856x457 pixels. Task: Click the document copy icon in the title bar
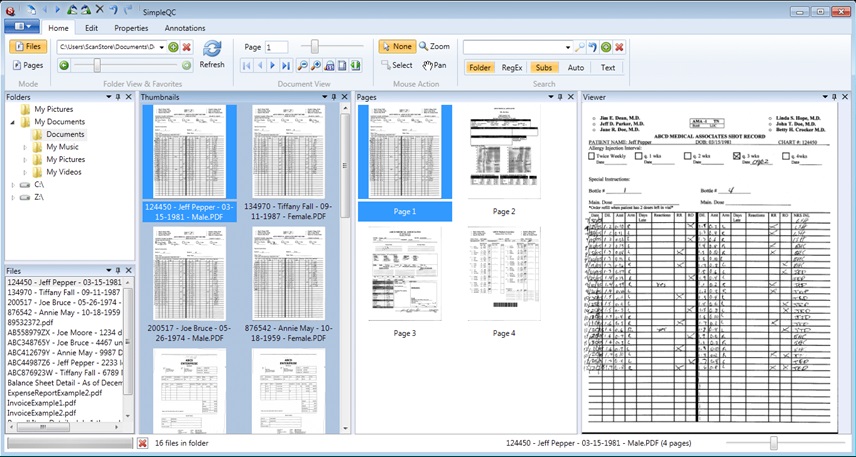point(32,9)
